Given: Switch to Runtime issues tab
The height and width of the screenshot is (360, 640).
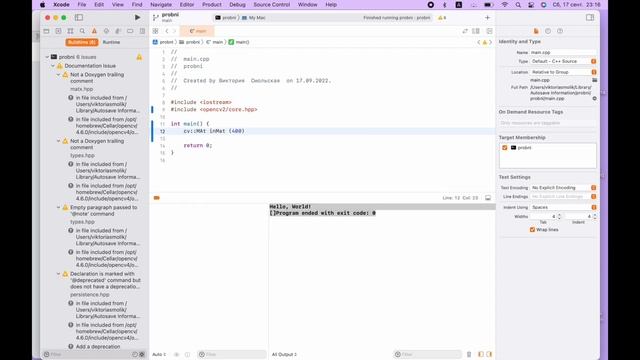Looking at the screenshot, I should [x=111, y=42].
